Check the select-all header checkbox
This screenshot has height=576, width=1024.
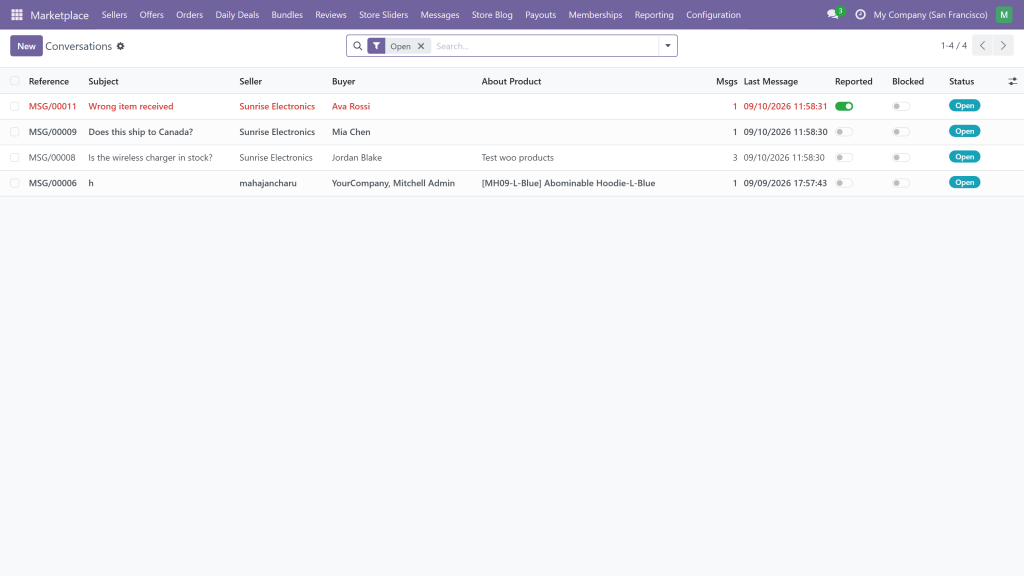tap(14, 81)
